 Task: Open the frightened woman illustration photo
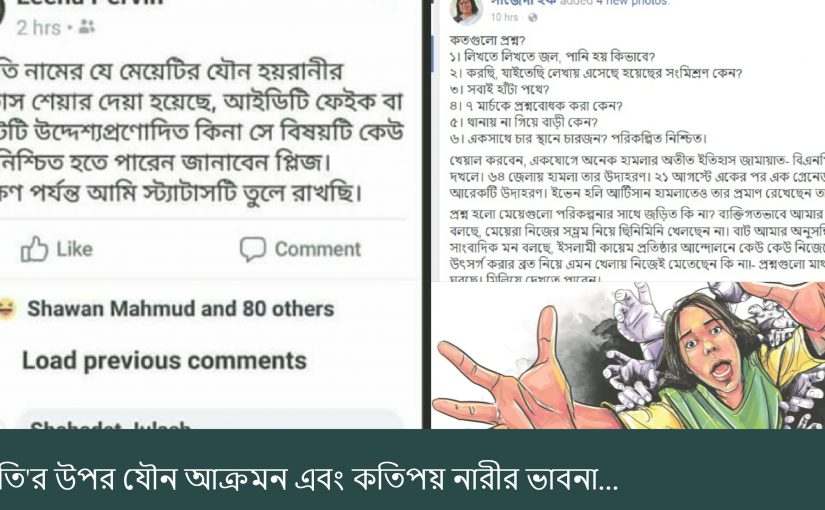tap(628, 355)
